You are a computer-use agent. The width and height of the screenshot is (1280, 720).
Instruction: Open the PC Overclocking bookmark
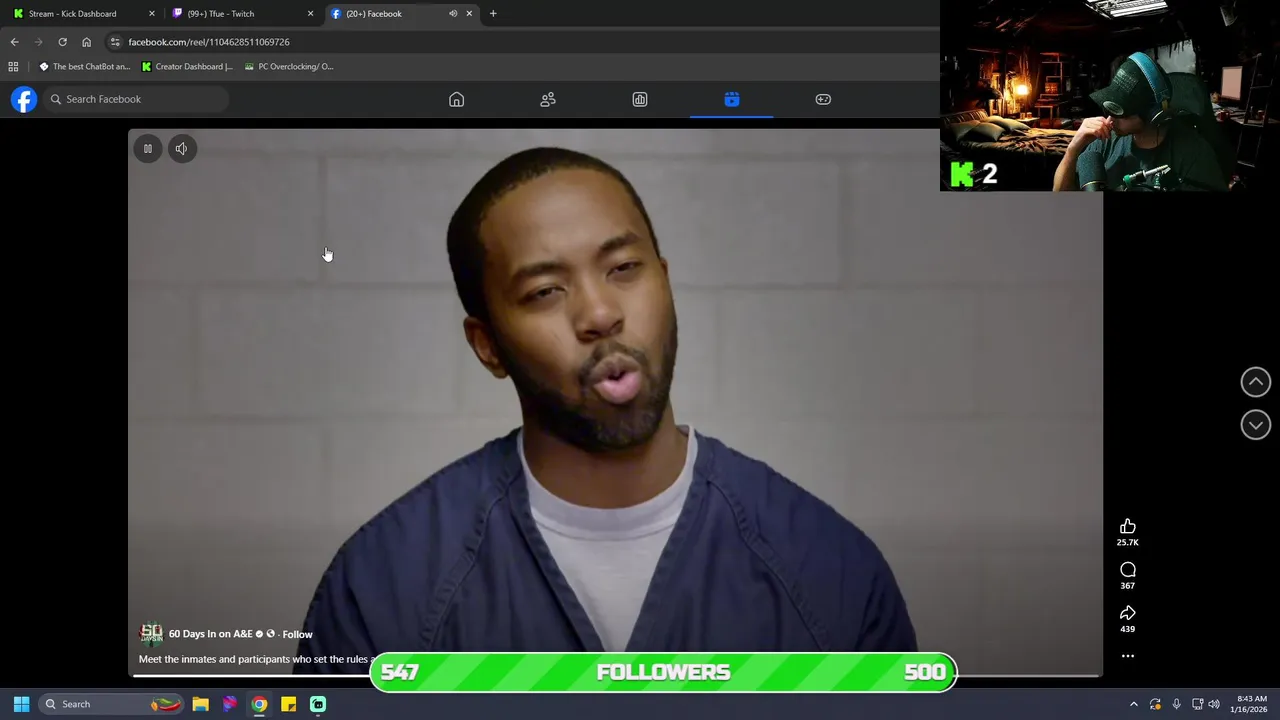pyautogui.click(x=289, y=67)
